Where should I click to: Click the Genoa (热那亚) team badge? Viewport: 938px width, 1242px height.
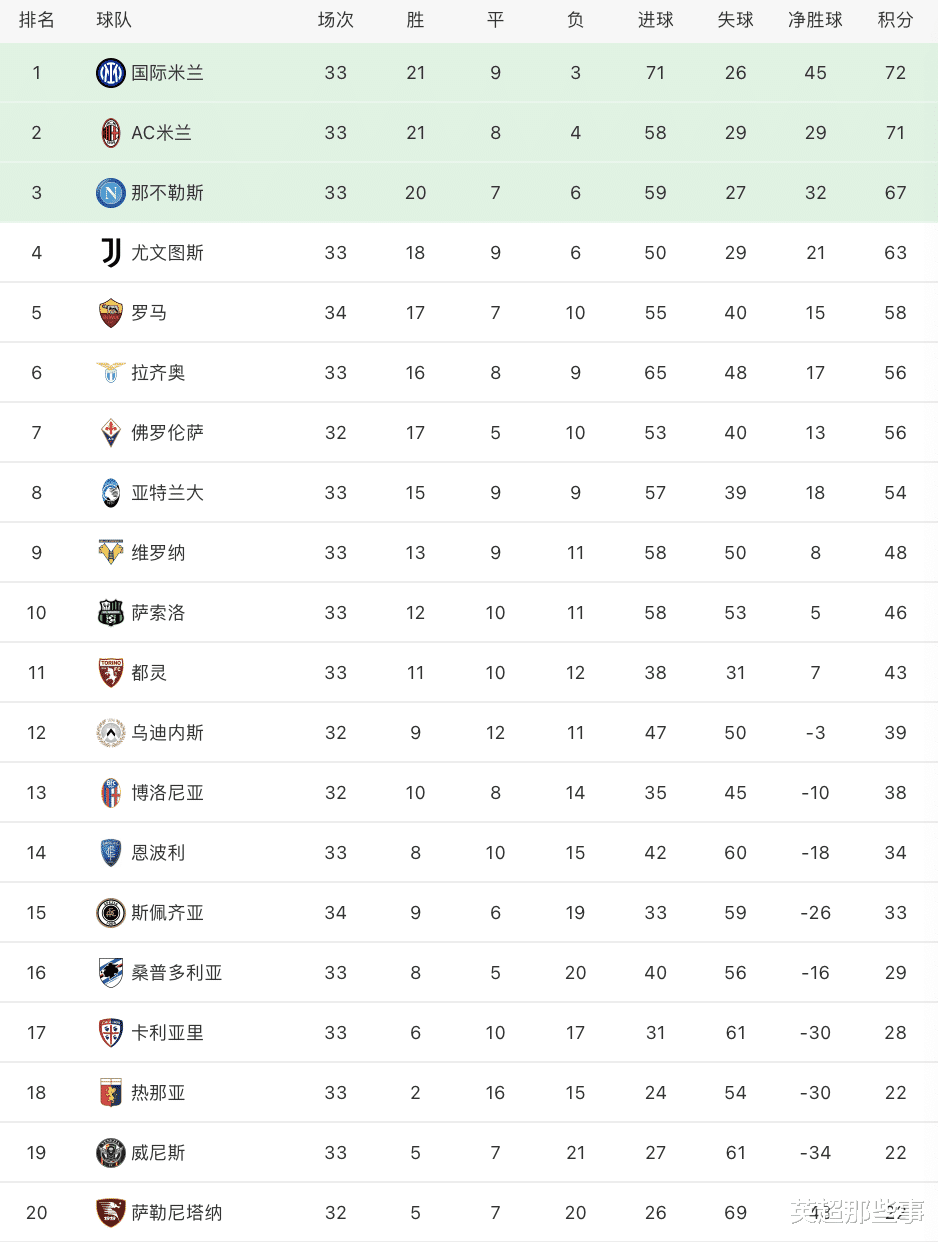point(111,1093)
